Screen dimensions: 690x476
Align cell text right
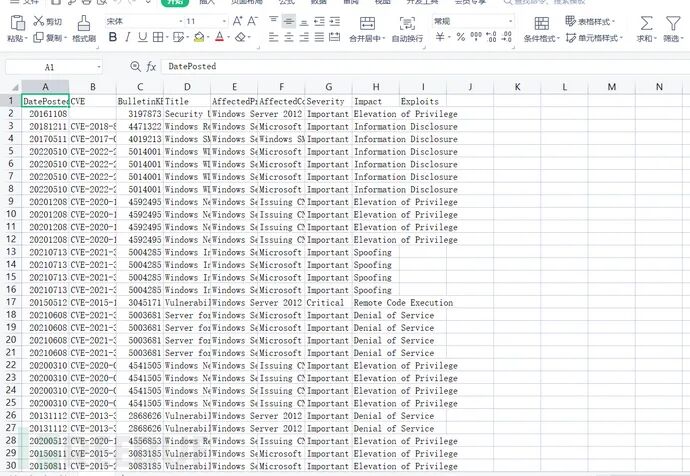(304, 37)
